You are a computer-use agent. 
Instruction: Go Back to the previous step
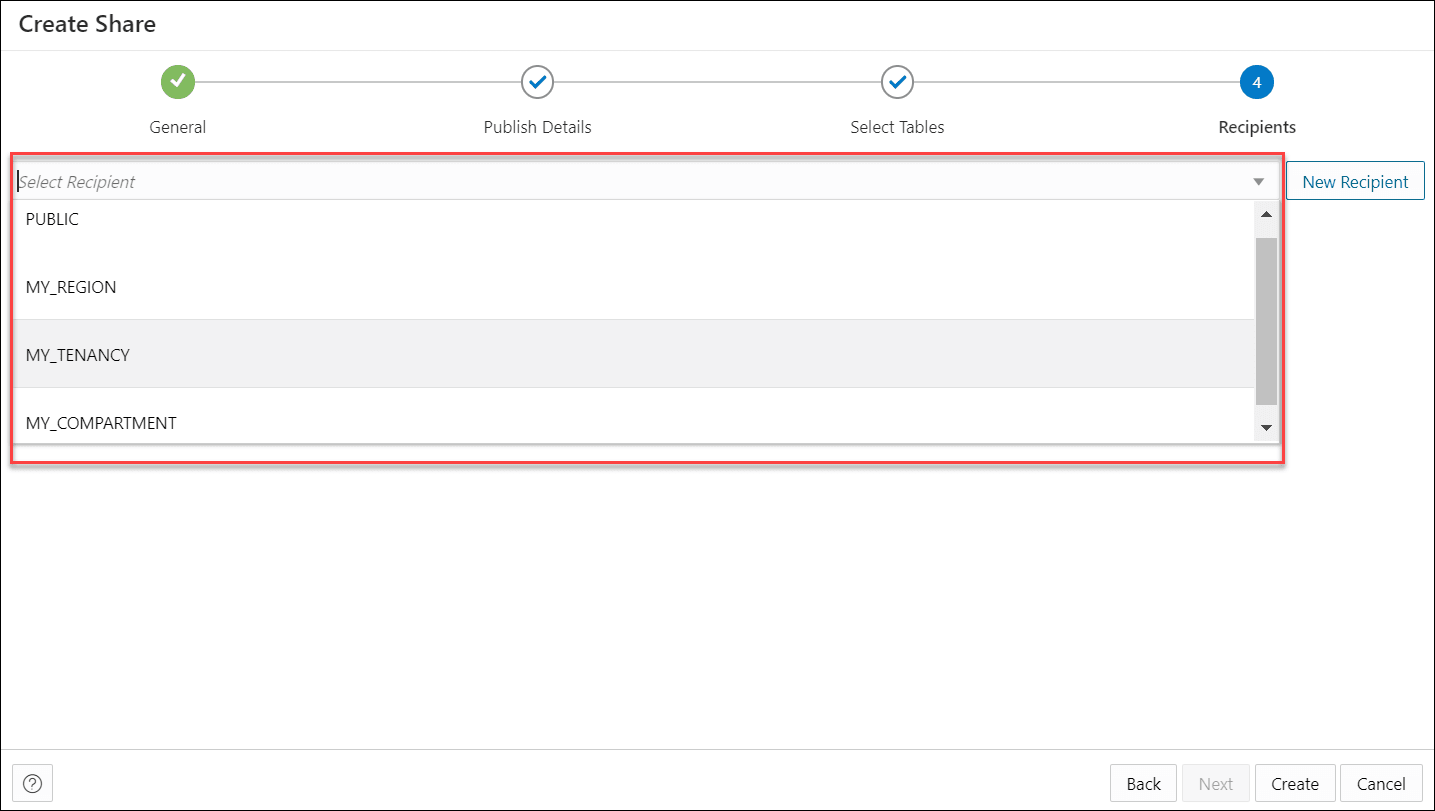(1142, 783)
